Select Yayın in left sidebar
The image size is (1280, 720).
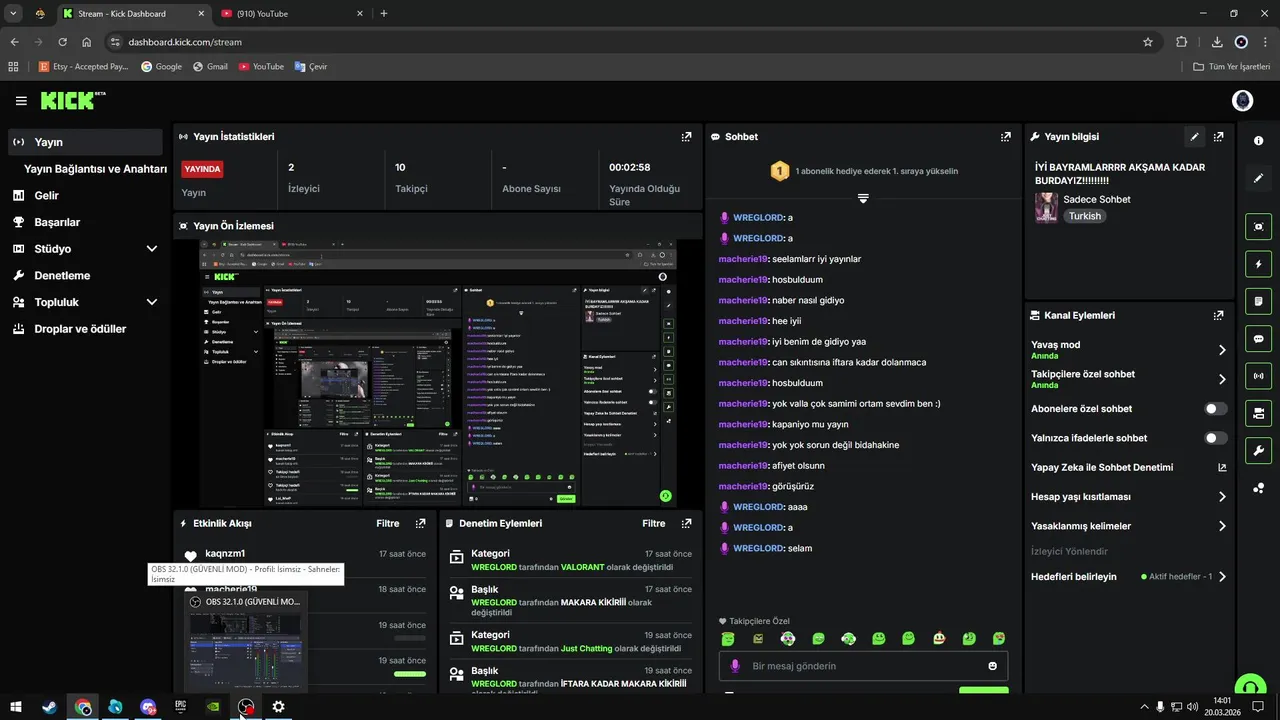pyautogui.click(x=85, y=142)
